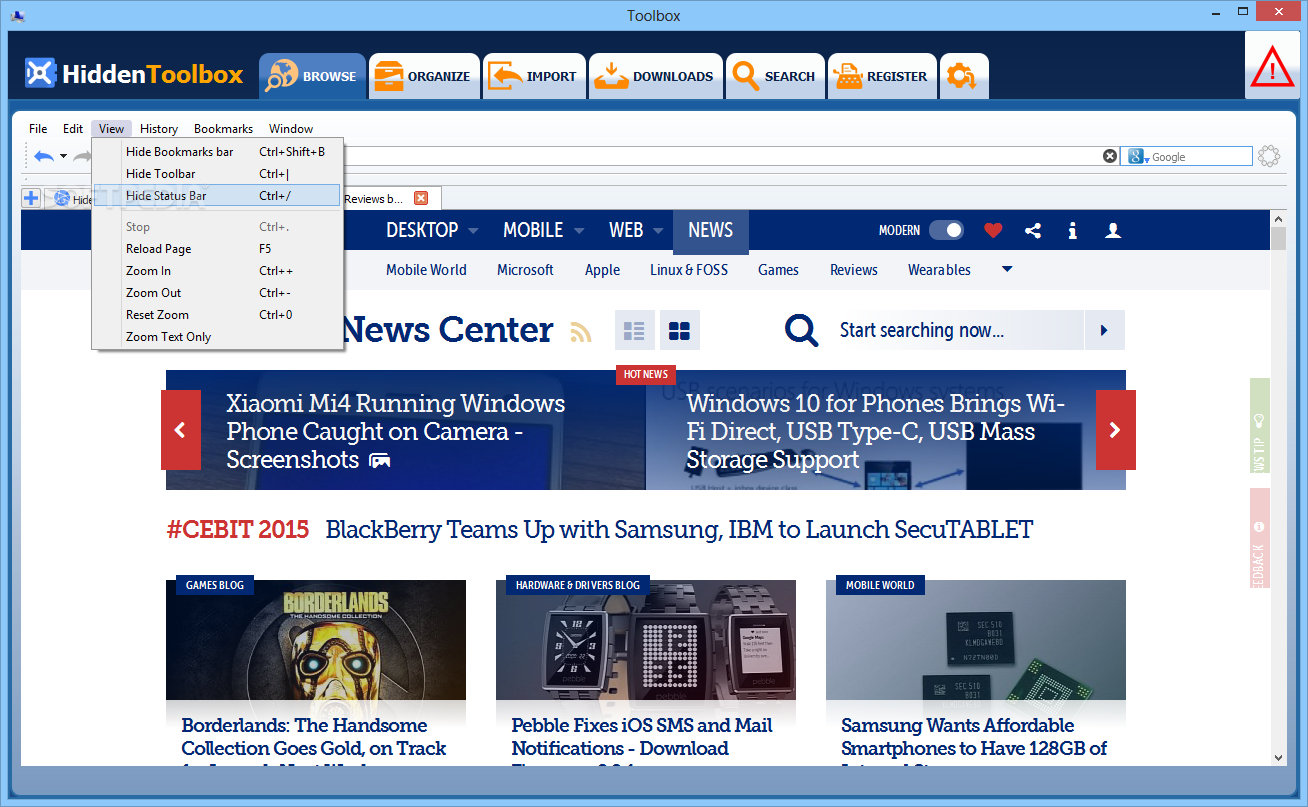Choose Zoom In

217,271
